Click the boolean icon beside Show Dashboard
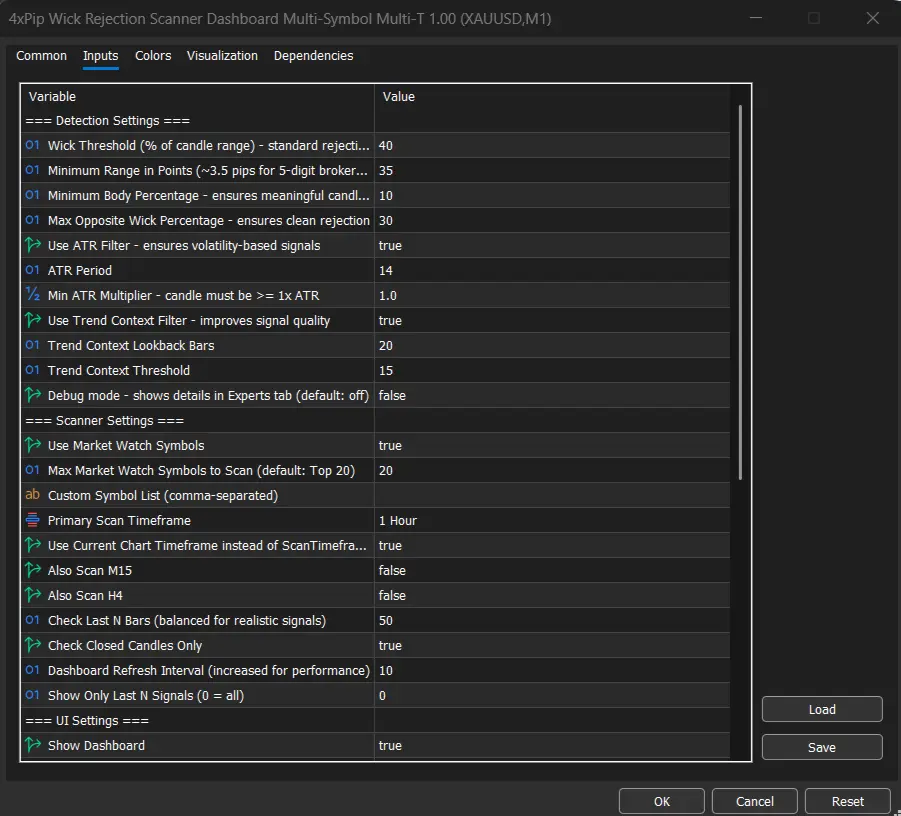This screenshot has width=901, height=816. click(x=32, y=746)
